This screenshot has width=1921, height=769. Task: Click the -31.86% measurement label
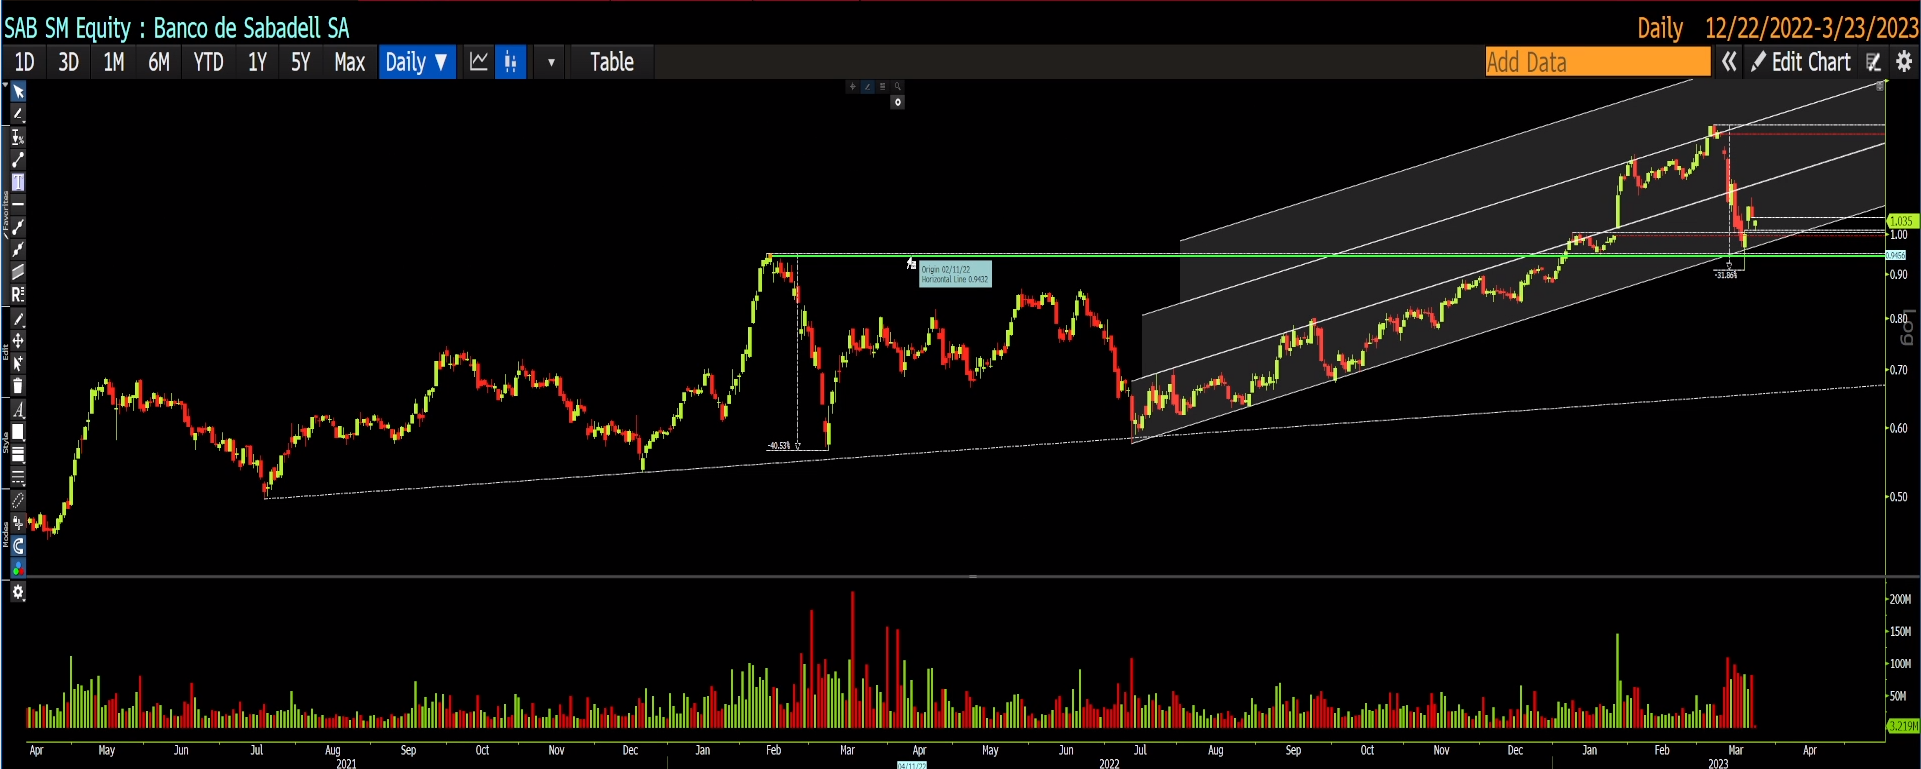point(1726,274)
